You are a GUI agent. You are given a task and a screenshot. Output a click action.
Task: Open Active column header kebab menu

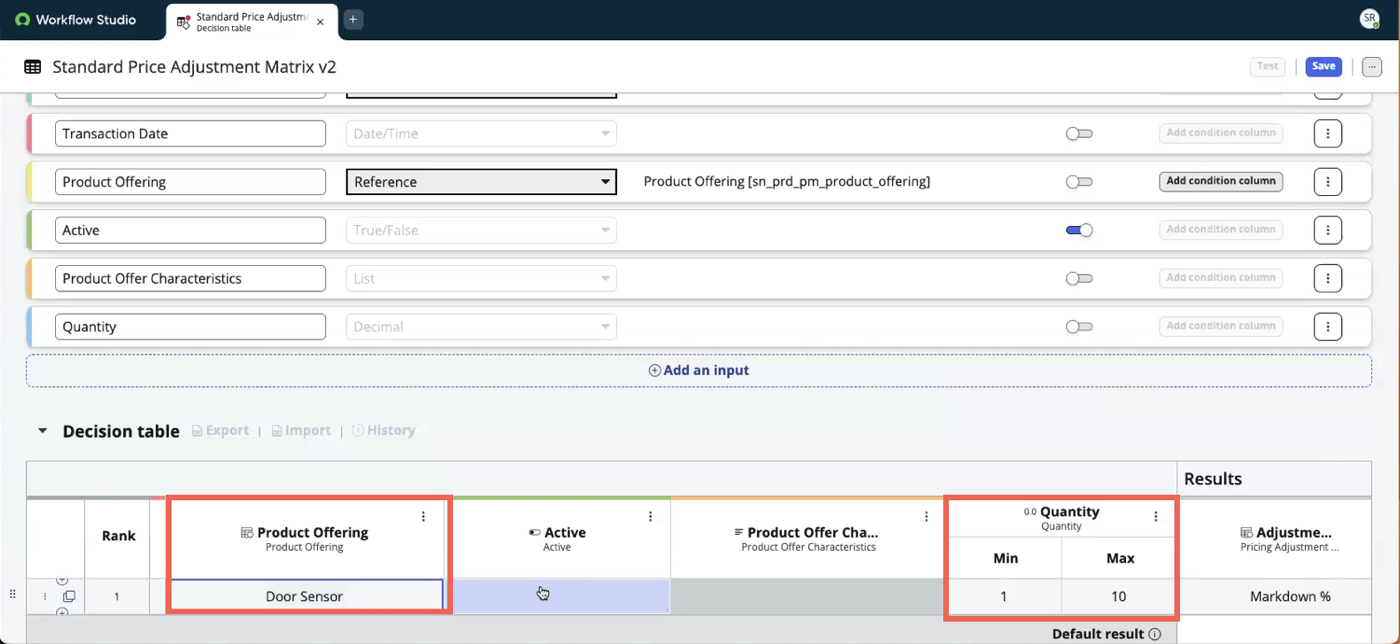(x=650, y=516)
